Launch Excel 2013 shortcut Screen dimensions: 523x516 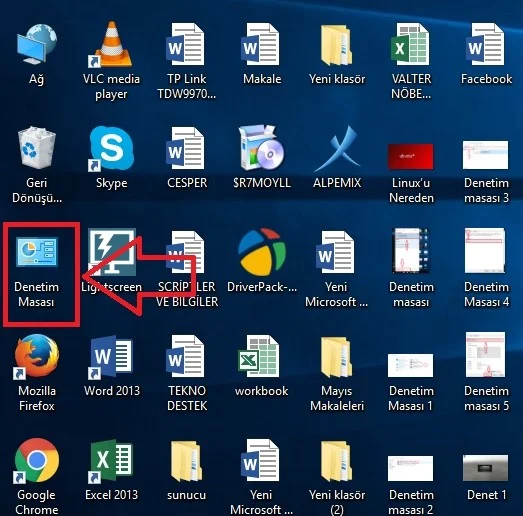[x=111, y=461]
